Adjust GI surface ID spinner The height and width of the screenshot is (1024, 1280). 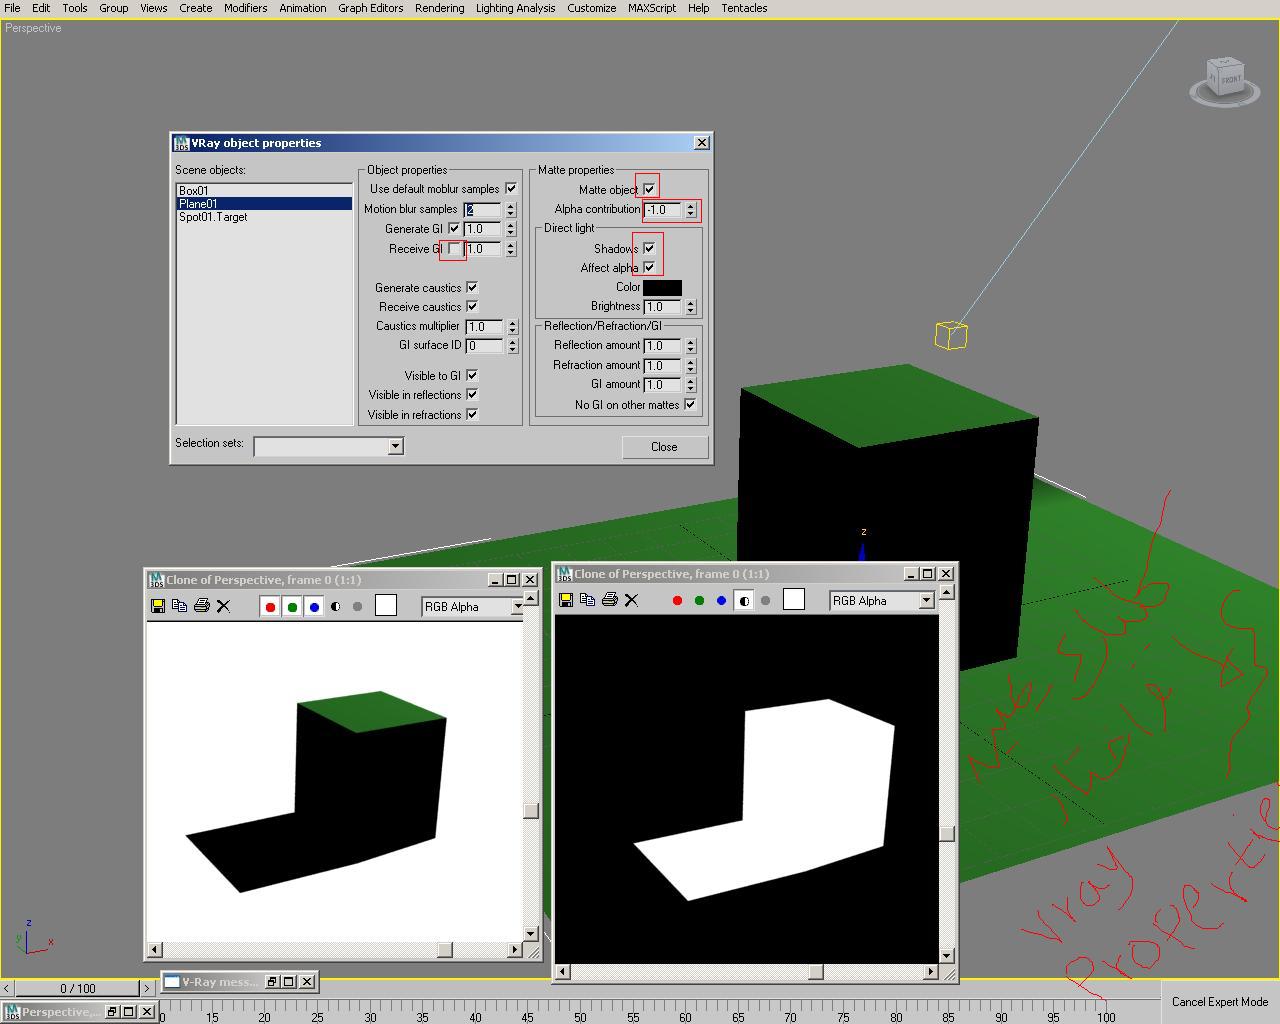tap(512, 345)
